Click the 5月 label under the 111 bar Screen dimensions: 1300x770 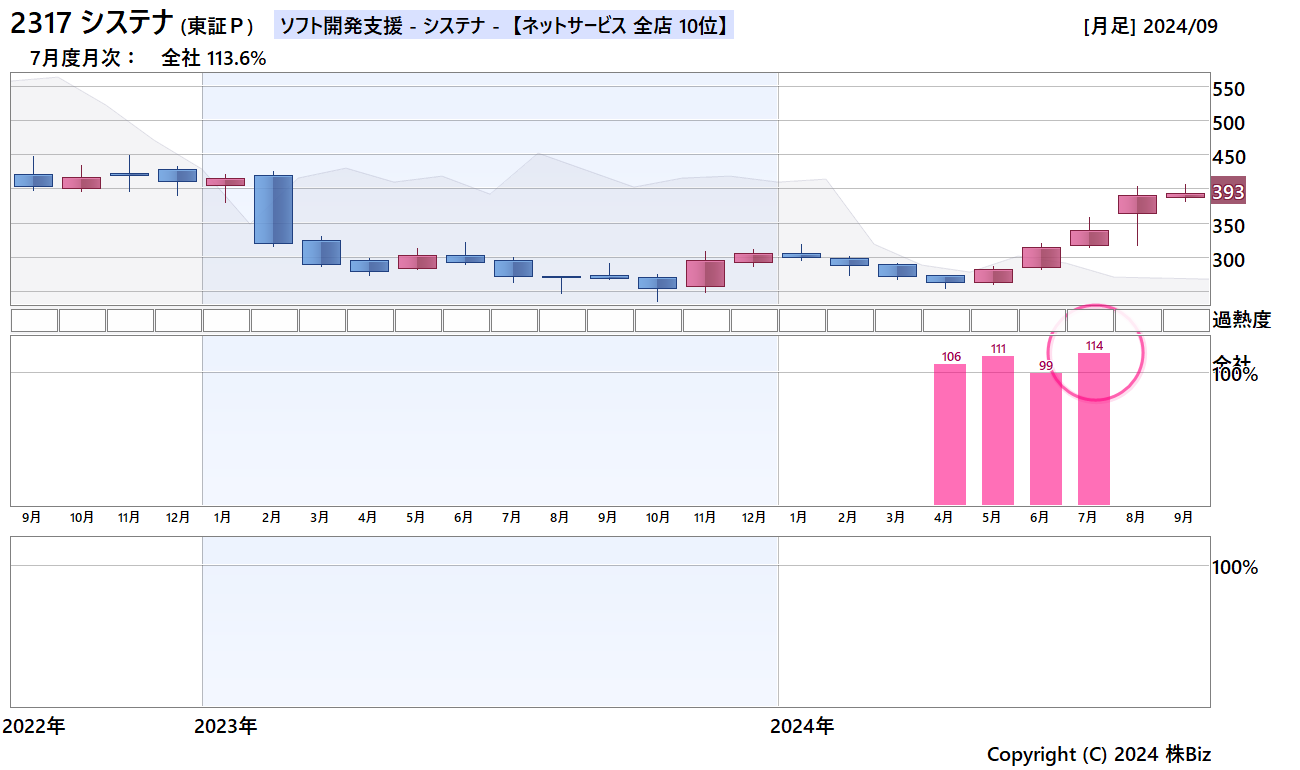click(991, 517)
